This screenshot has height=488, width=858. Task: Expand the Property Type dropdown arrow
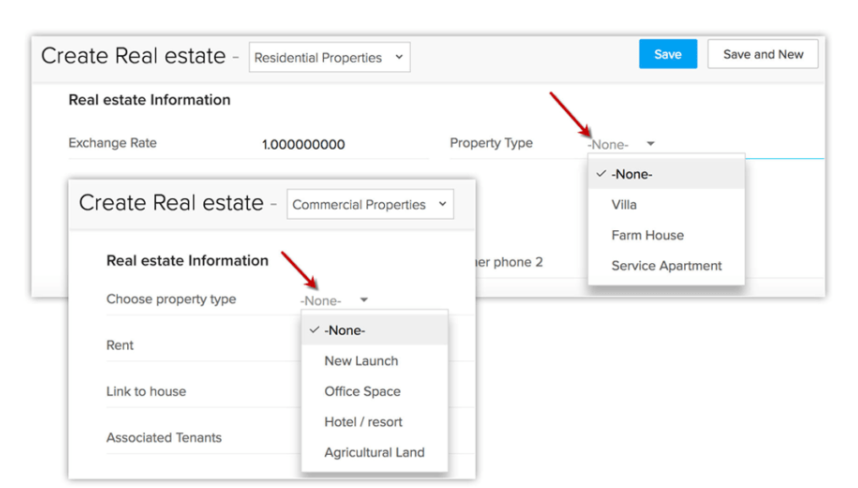click(651, 144)
